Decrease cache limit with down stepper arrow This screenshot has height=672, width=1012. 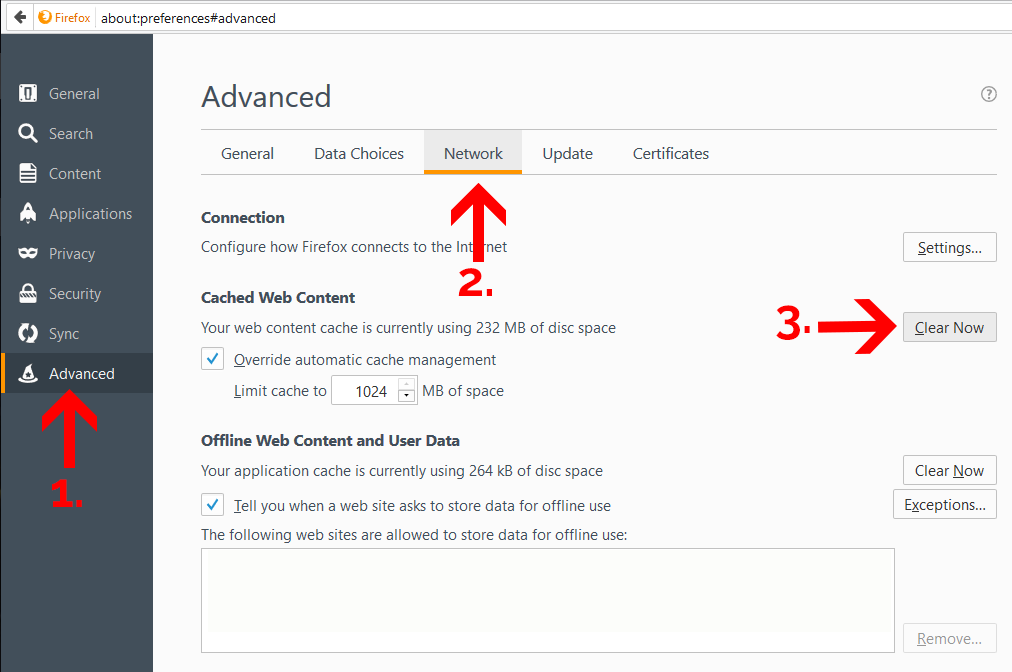(407, 396)
